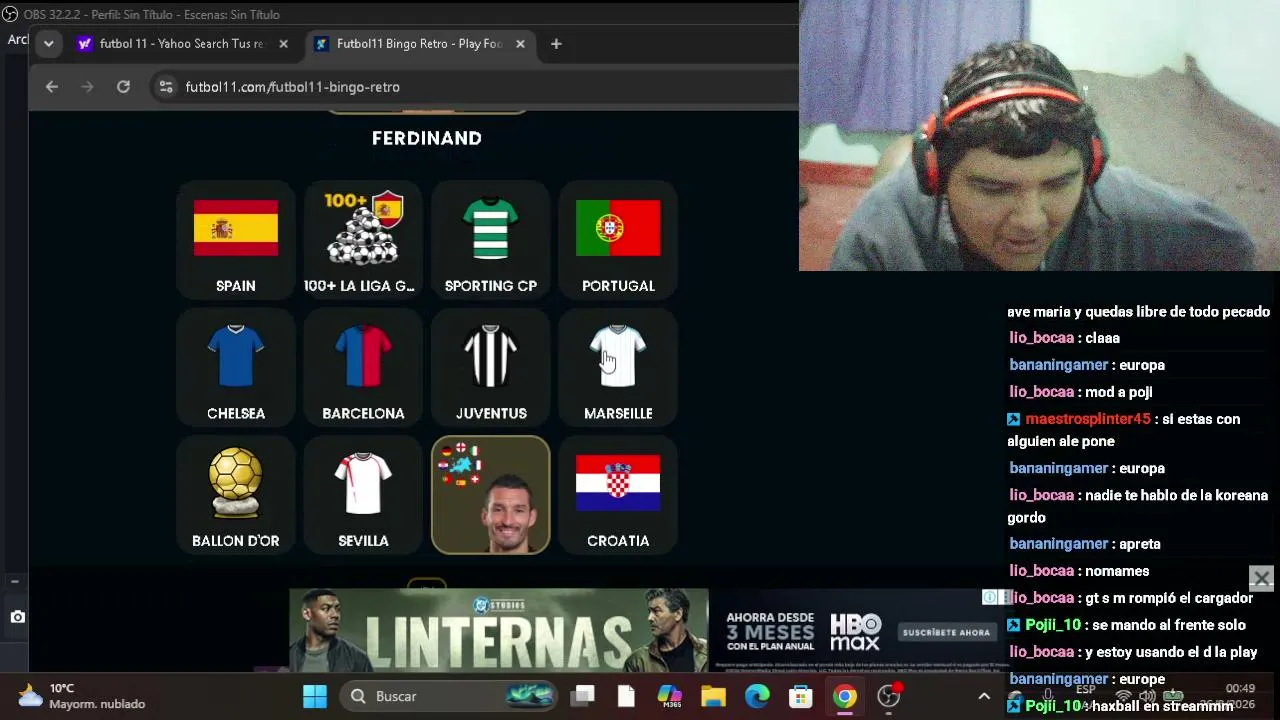Image resolution: width=1280 pixels, height=720 pixels.
Task: Open File Explorer from the taskbar
Action: click(713, 696)
